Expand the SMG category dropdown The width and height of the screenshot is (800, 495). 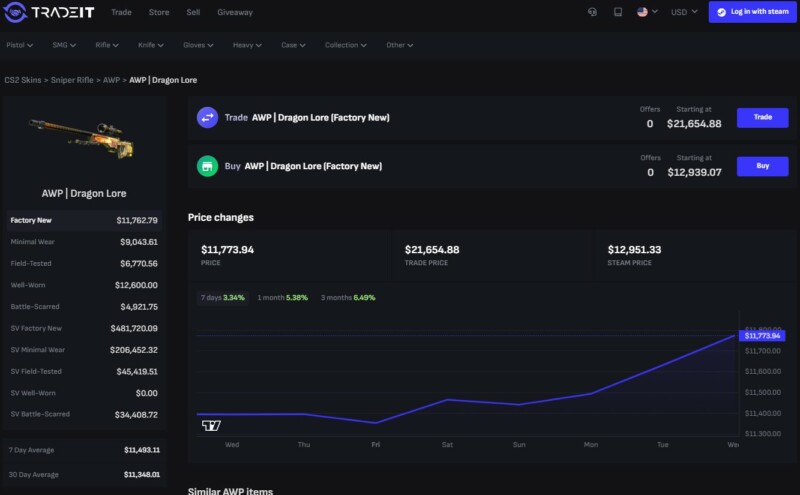[64, 45]
